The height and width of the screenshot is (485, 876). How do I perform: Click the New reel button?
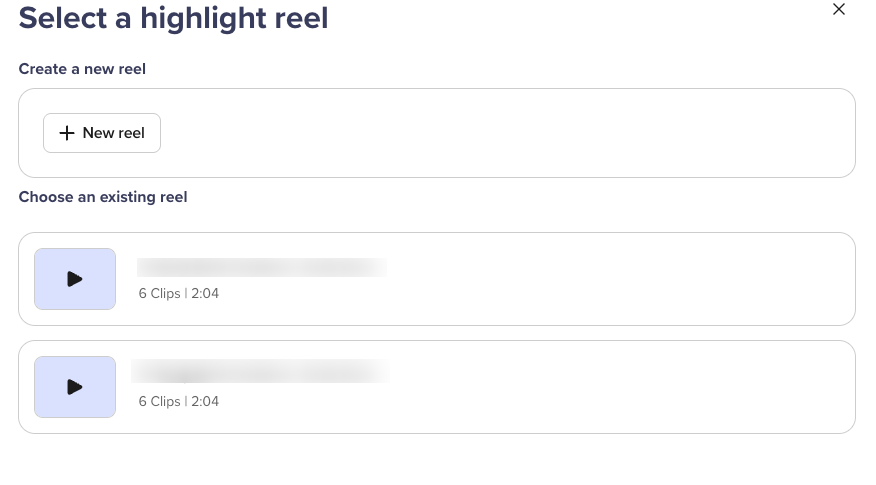coord(102,133)
